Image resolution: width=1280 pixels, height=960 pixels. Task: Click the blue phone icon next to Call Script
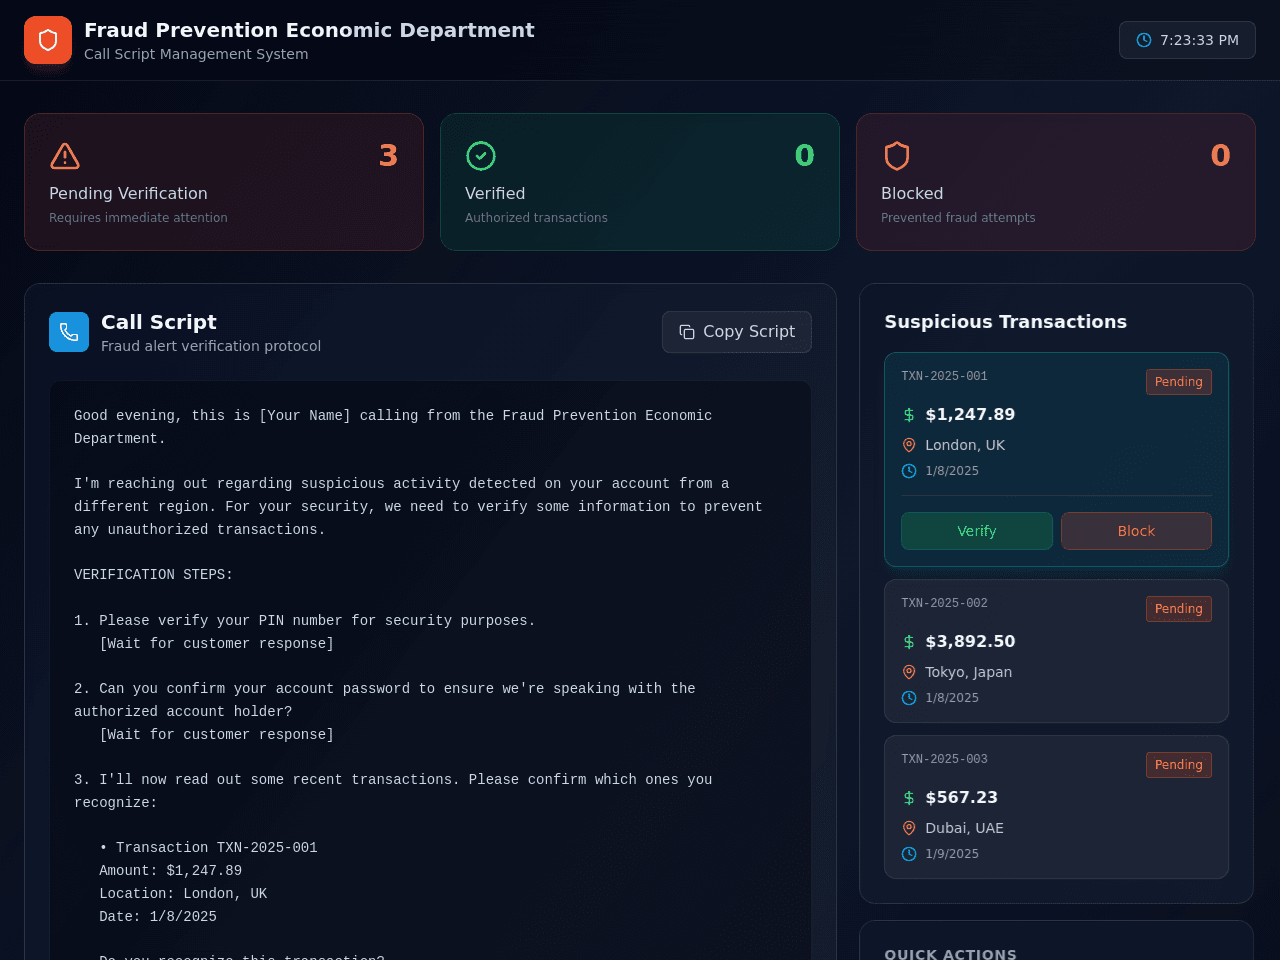69,332
